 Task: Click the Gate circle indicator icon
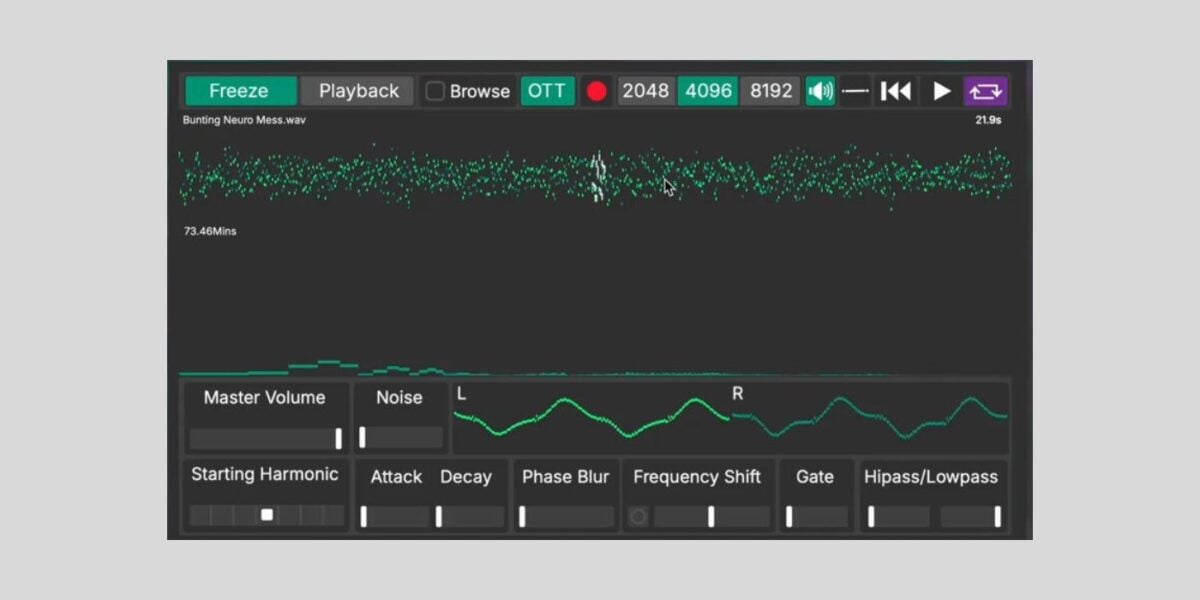click(x=640, y=513)
